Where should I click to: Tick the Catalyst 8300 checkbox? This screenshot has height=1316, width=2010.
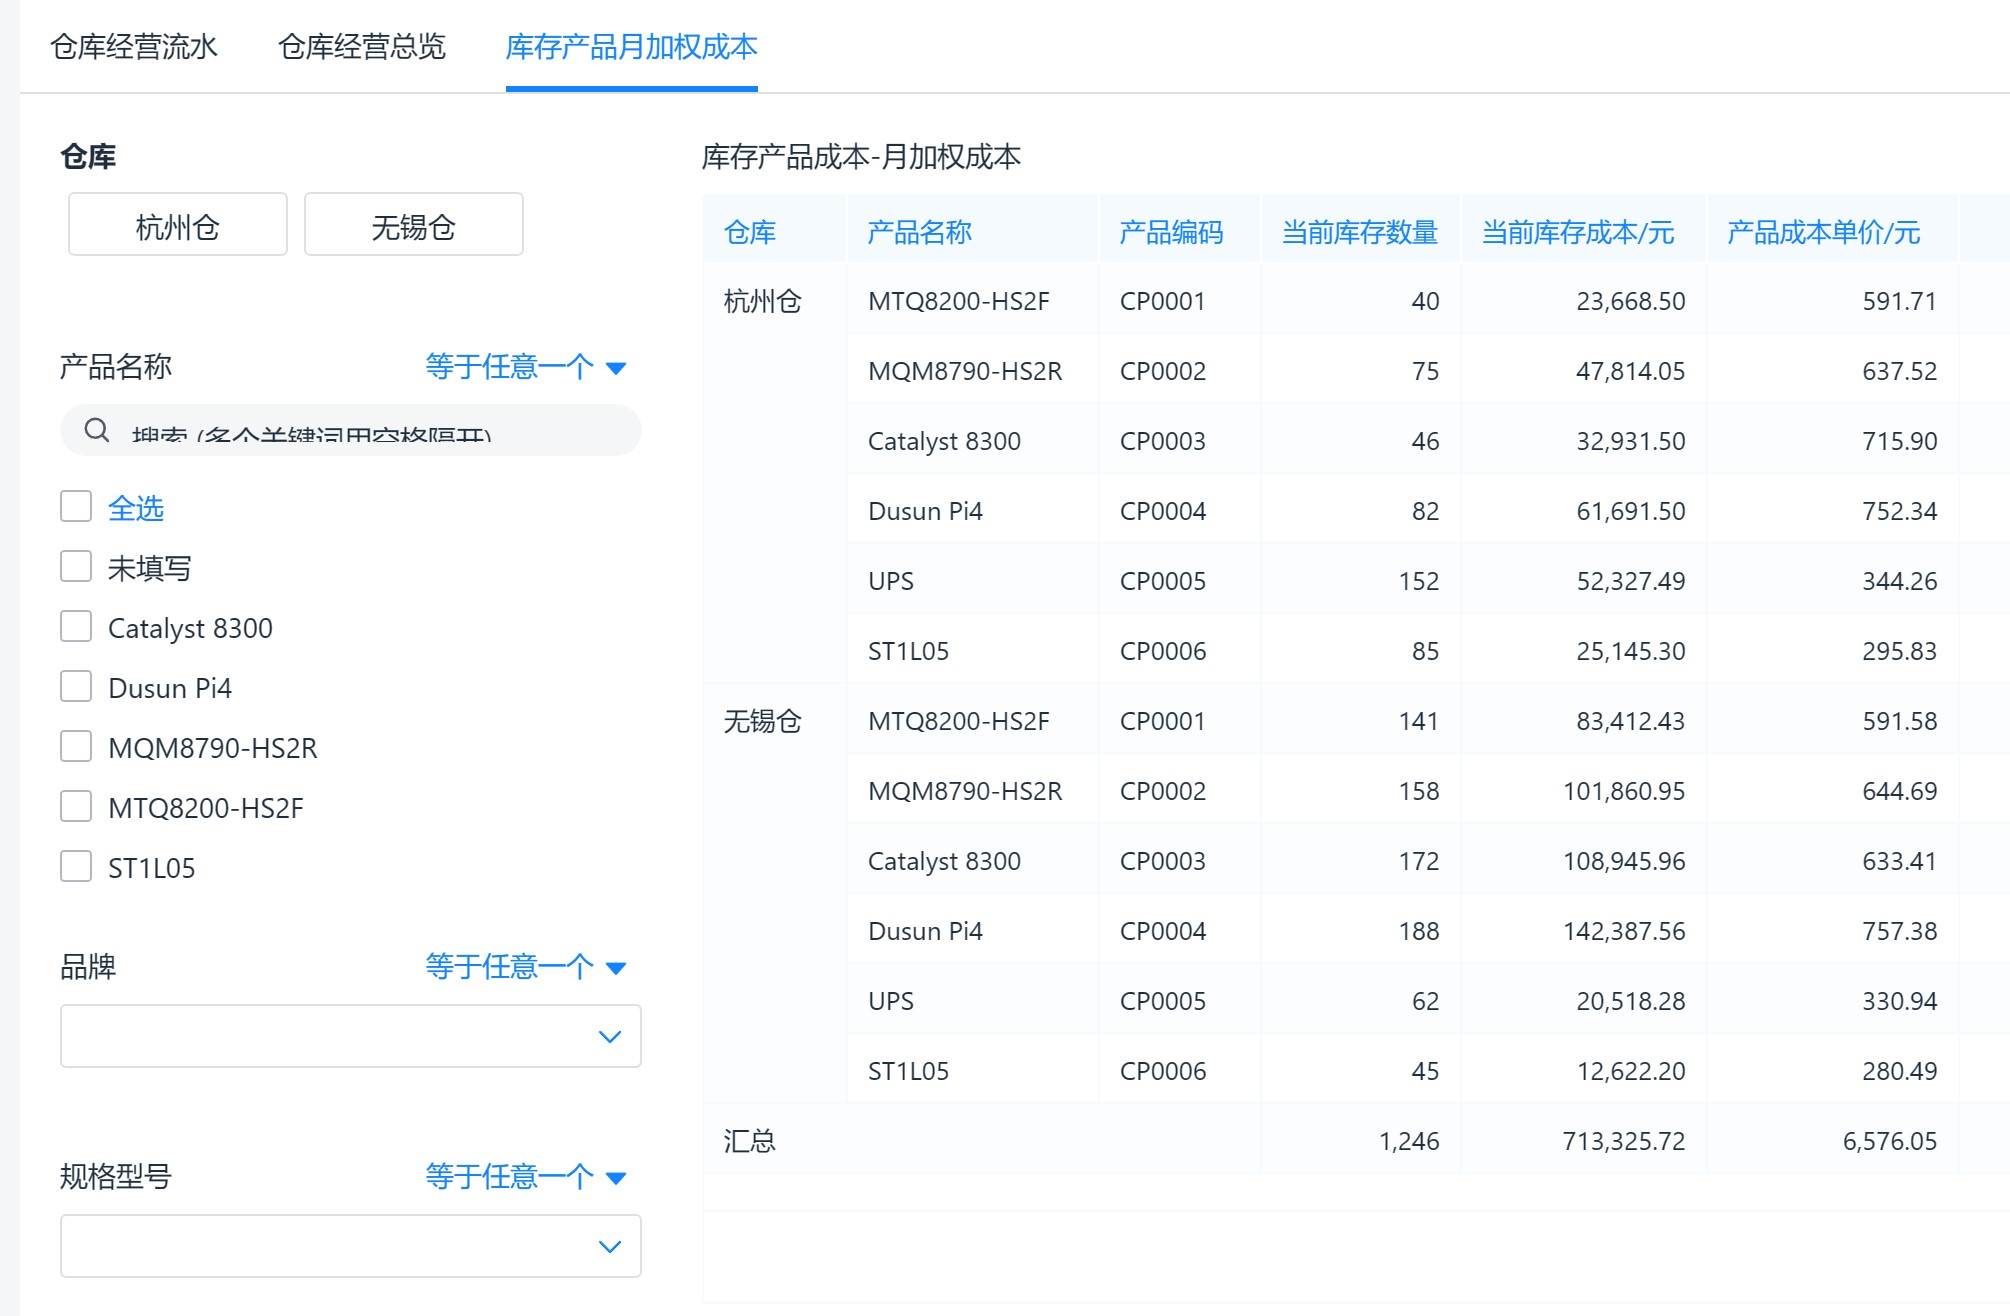[x=76, y=627]
